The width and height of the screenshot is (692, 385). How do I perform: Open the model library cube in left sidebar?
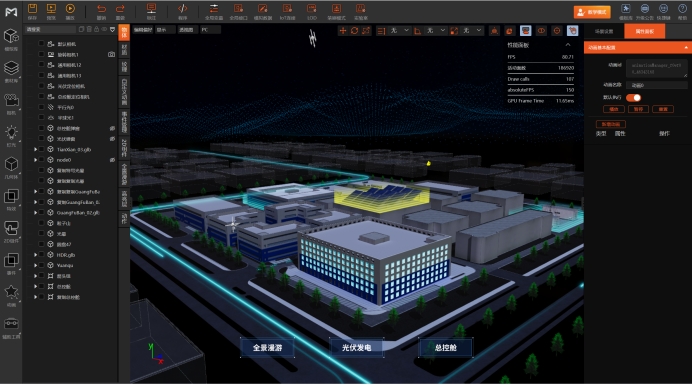(11, 36)
